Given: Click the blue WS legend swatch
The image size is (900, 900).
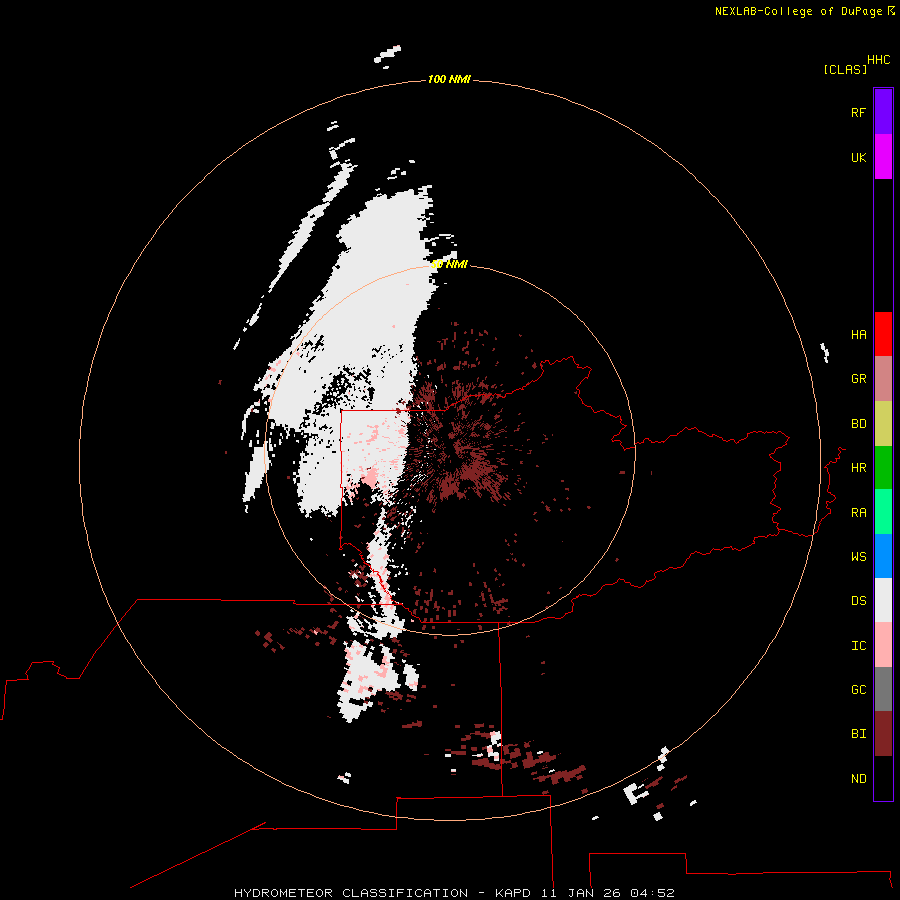Looking at the screenshot, I should click(883, 556).
